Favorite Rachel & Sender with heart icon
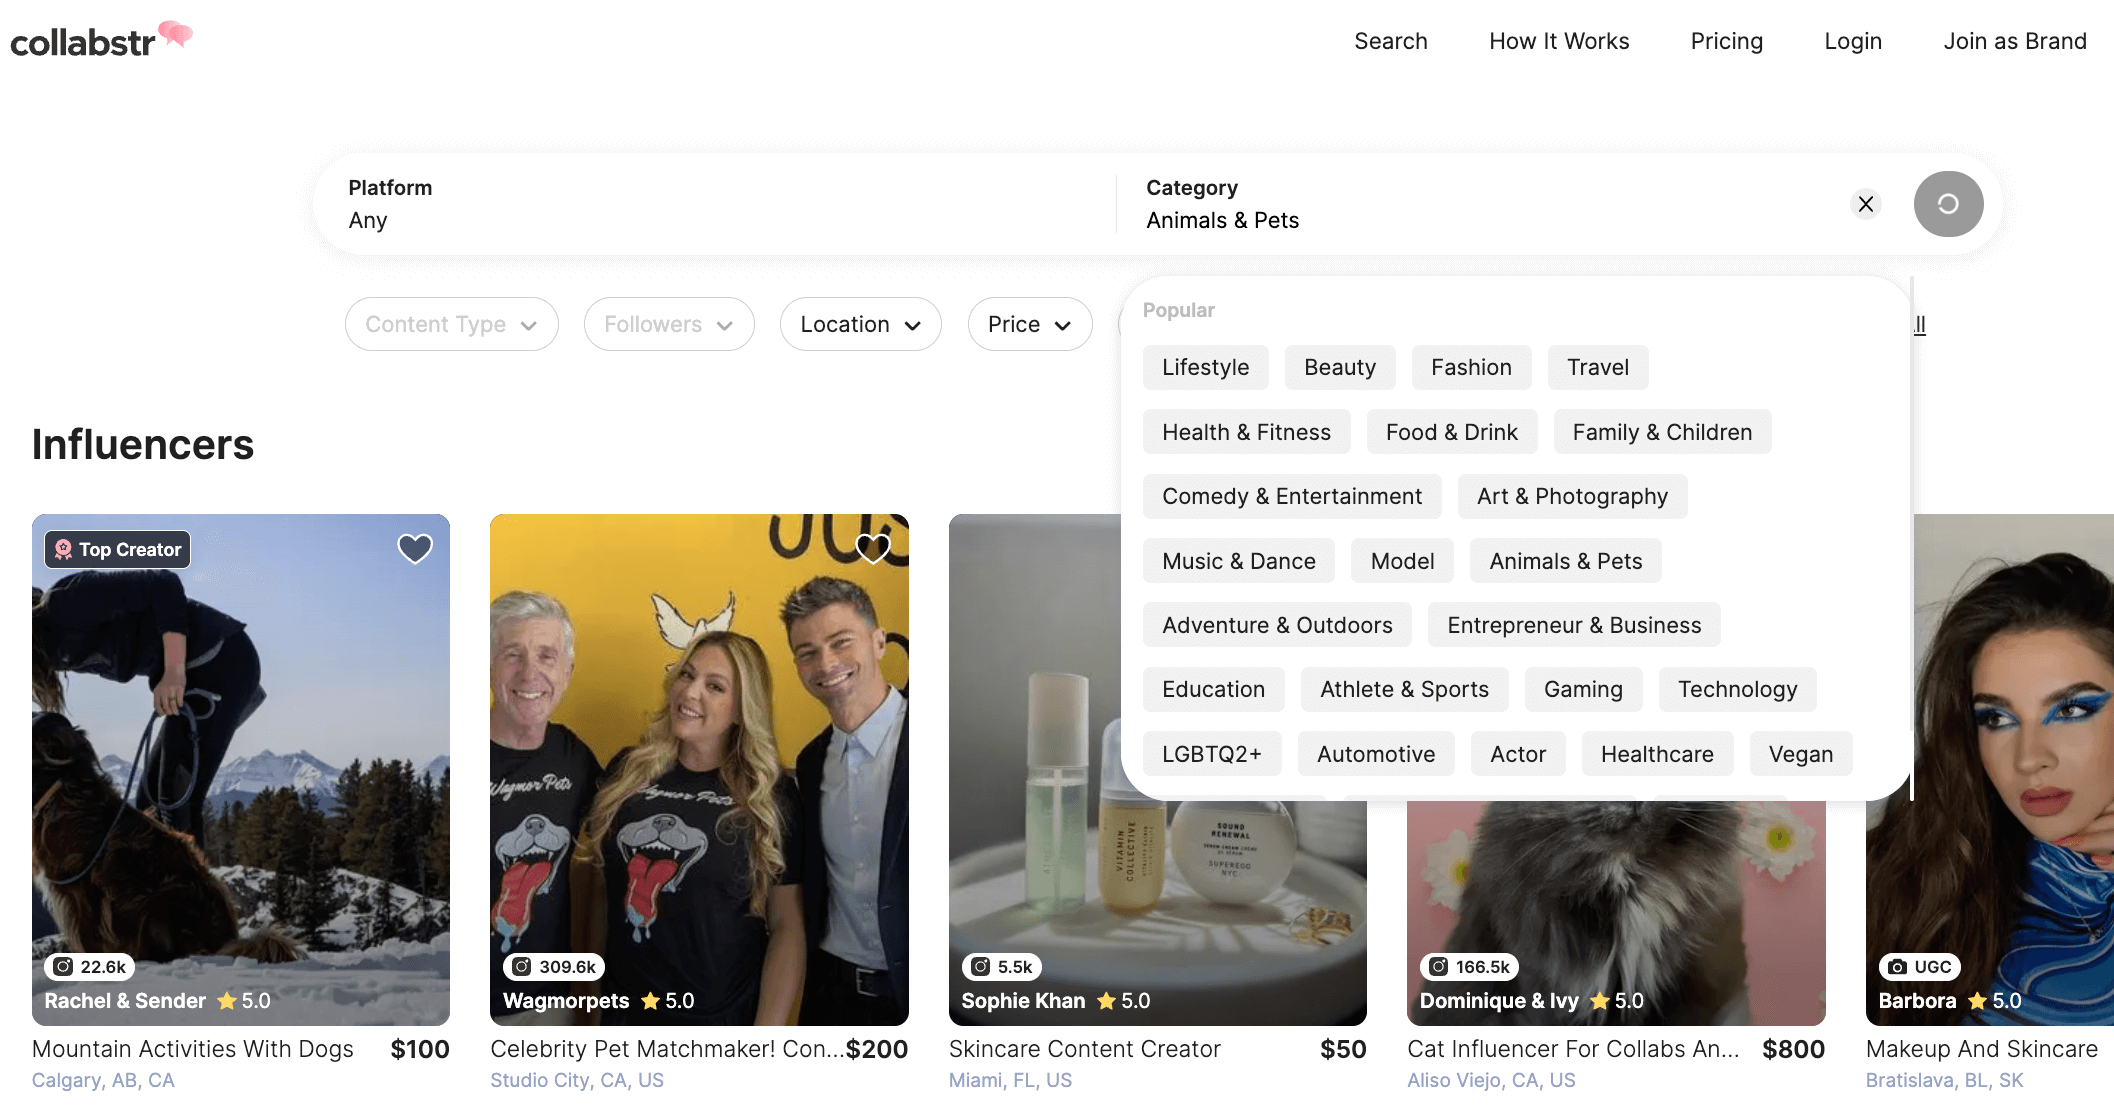This screenshot has width=2114, height=1112. 415,548
